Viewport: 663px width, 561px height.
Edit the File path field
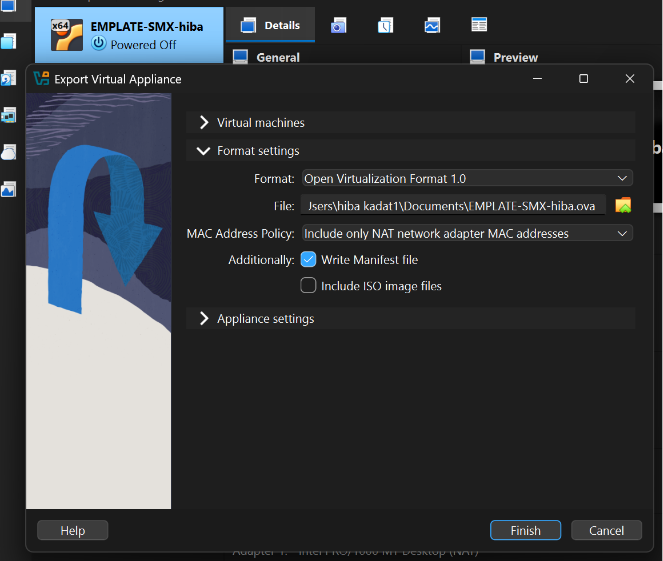(453, 206)
